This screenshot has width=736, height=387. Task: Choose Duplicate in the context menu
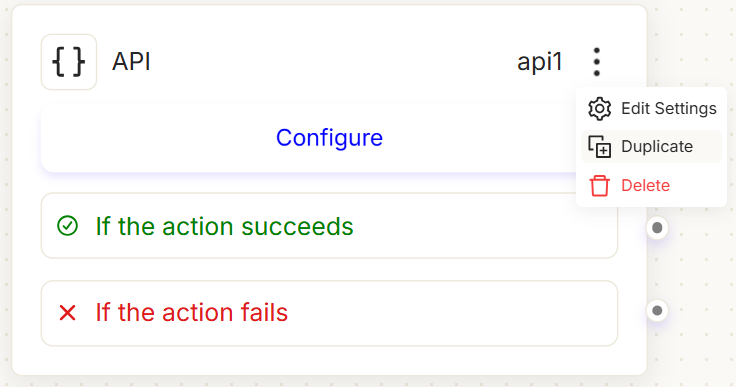pos(652,147)
